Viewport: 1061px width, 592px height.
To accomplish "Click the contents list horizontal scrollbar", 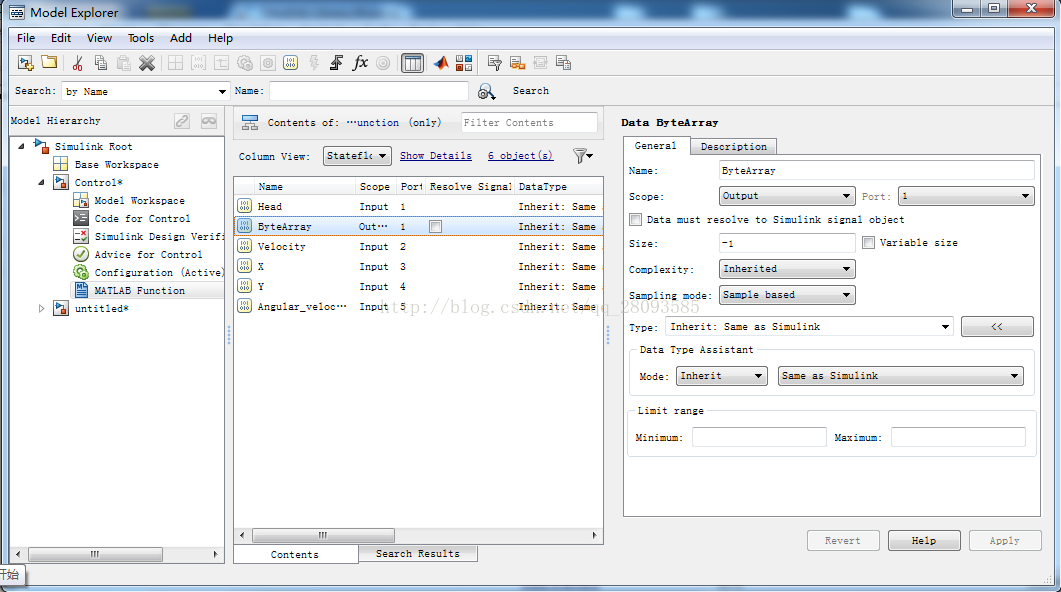I will [x=323, y=535].
